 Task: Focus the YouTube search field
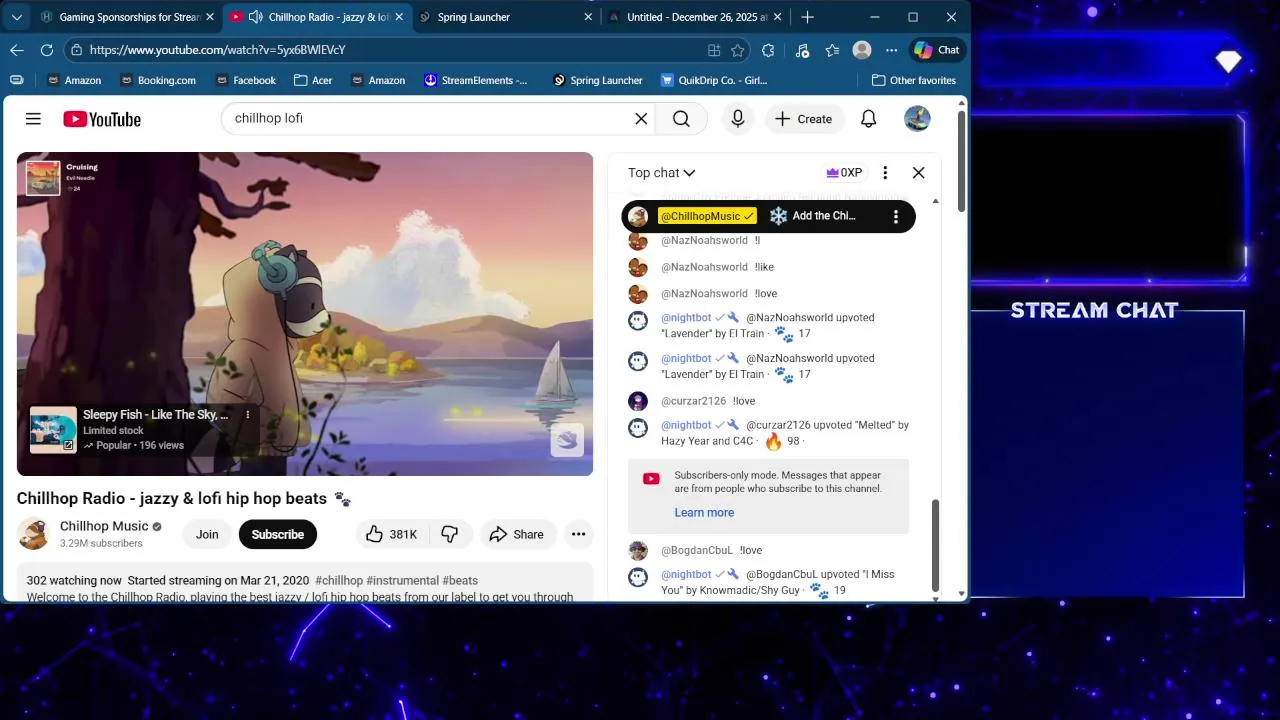(430, 119)
